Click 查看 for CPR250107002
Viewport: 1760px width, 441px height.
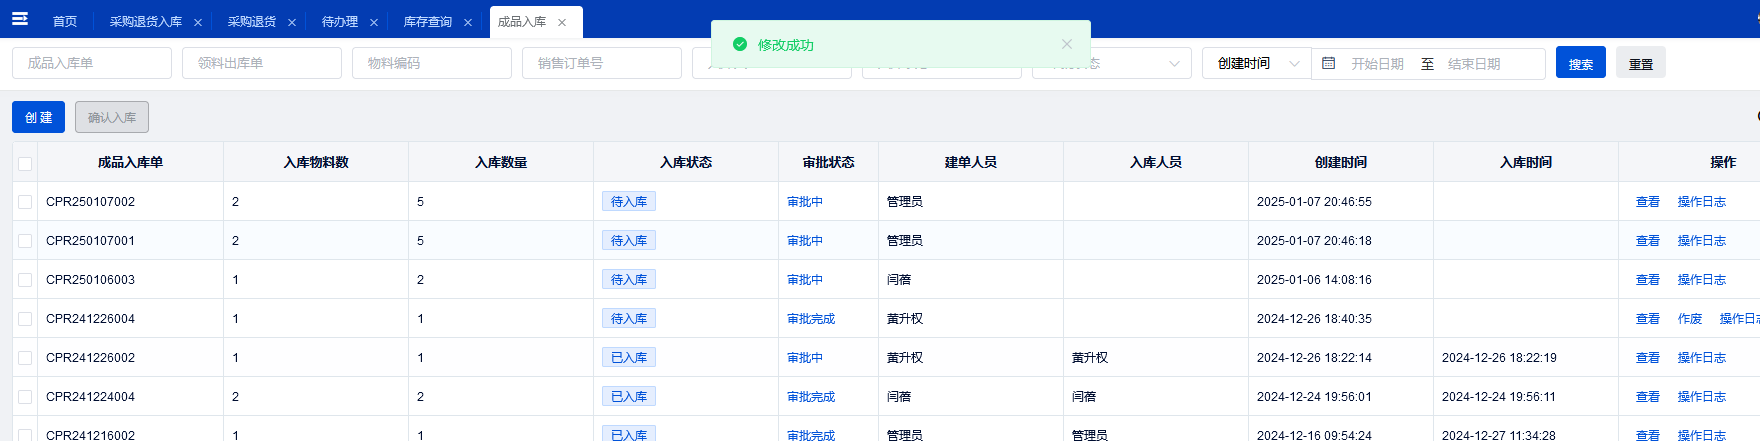click(1648, 202)
